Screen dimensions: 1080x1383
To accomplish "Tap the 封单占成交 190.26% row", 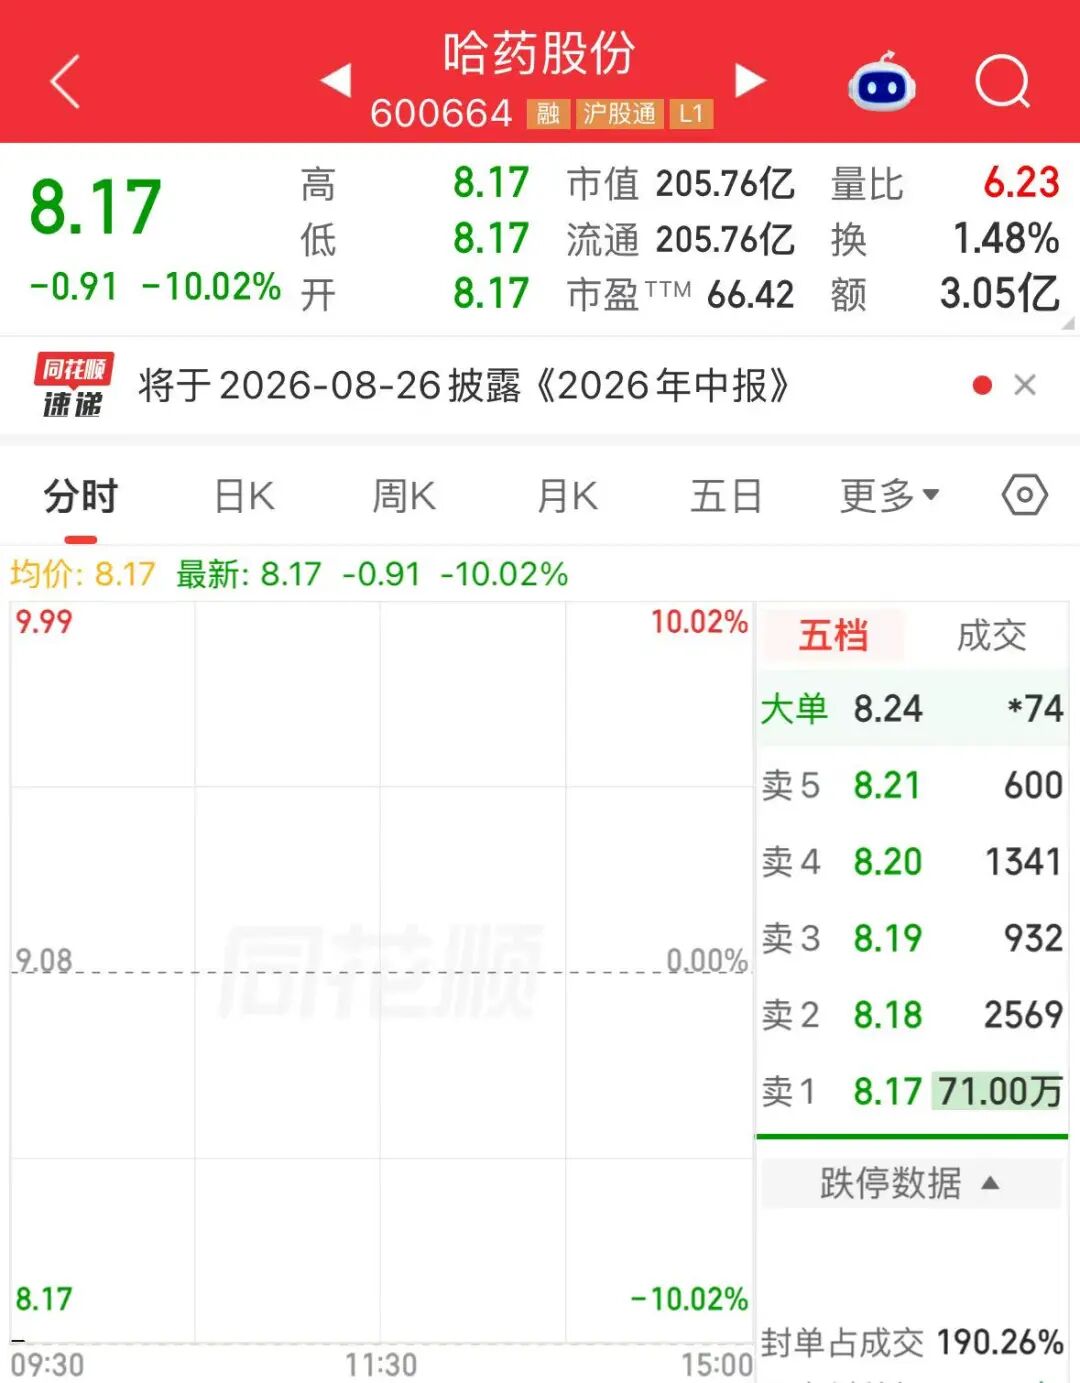I will coord(912,1342).
